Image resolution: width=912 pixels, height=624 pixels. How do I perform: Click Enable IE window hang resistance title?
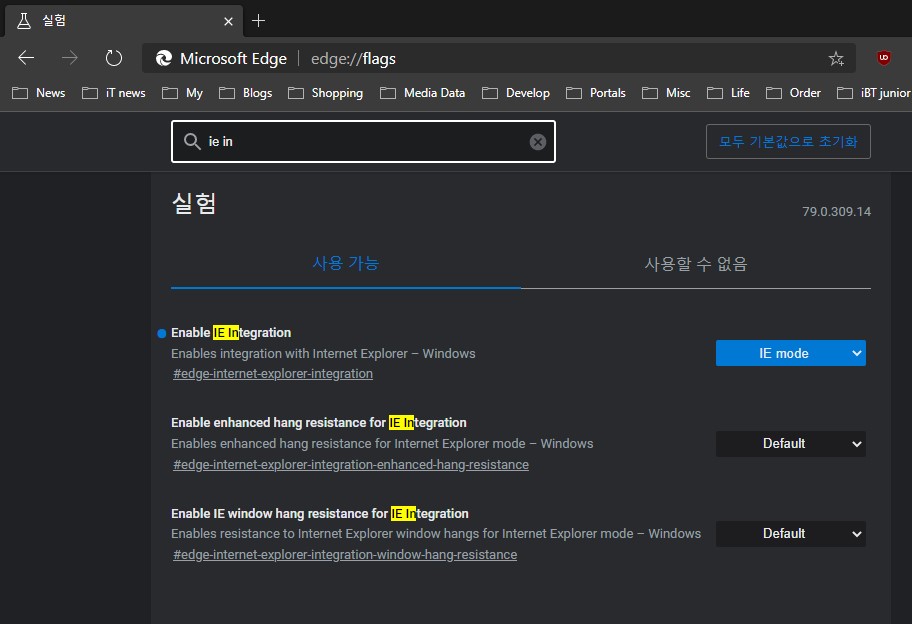tap(320, 514)
